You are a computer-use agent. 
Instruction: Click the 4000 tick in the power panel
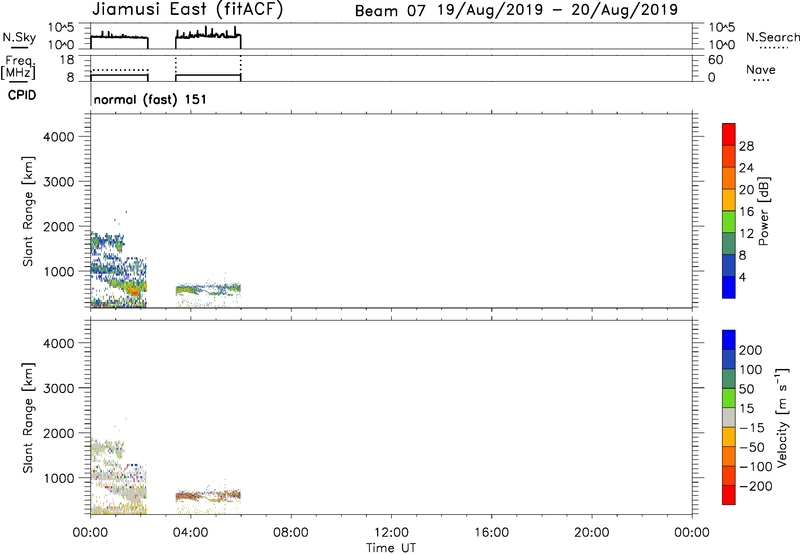pyautogui.click(x=59, y=137)
